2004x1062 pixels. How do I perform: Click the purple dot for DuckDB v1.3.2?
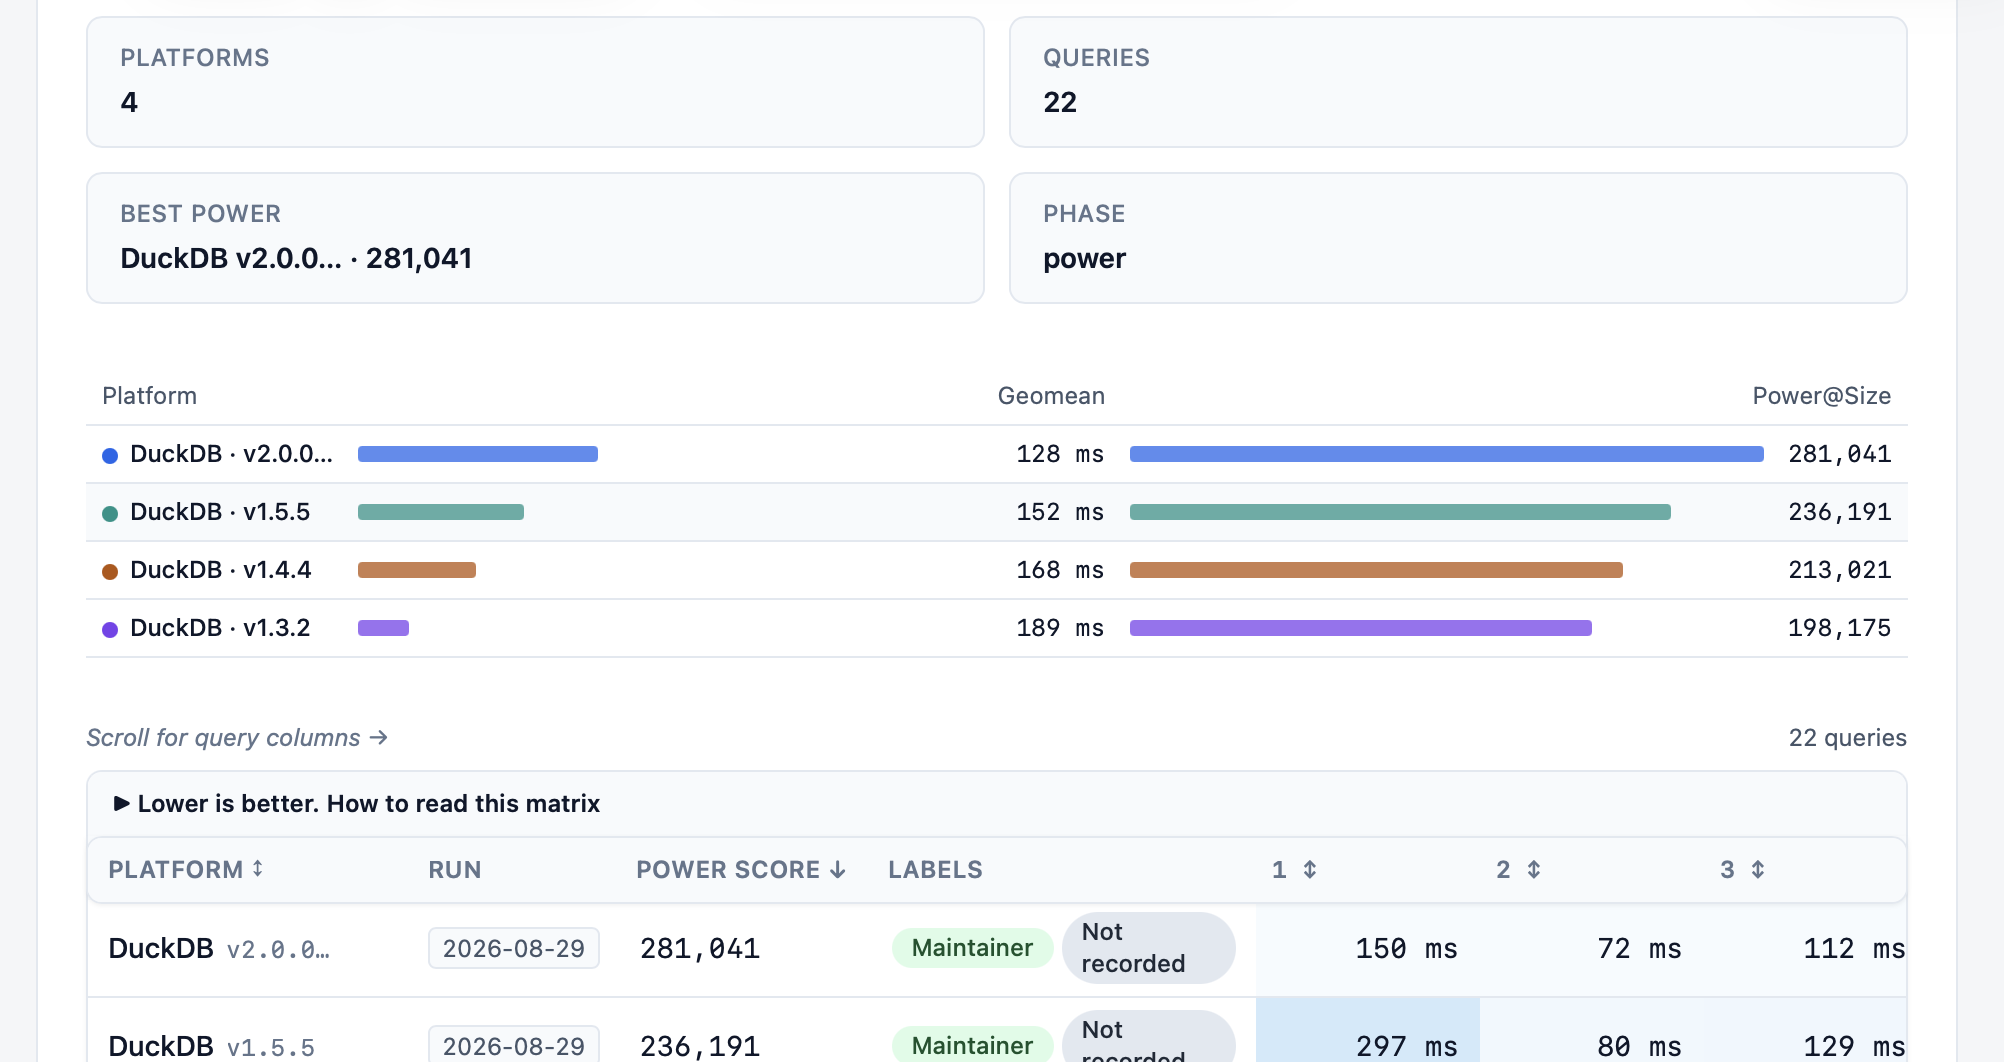110,629
